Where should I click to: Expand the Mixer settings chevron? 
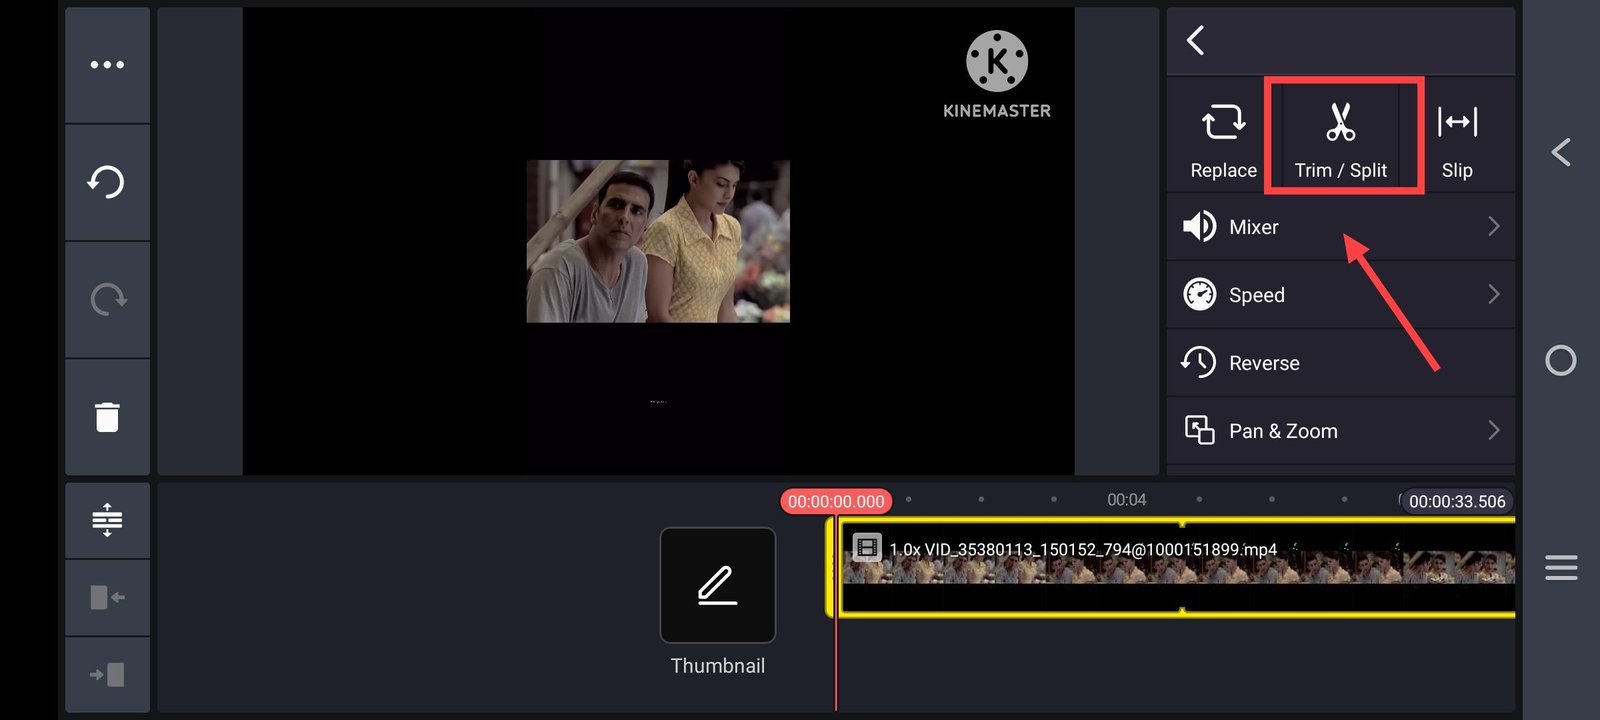1493,227
